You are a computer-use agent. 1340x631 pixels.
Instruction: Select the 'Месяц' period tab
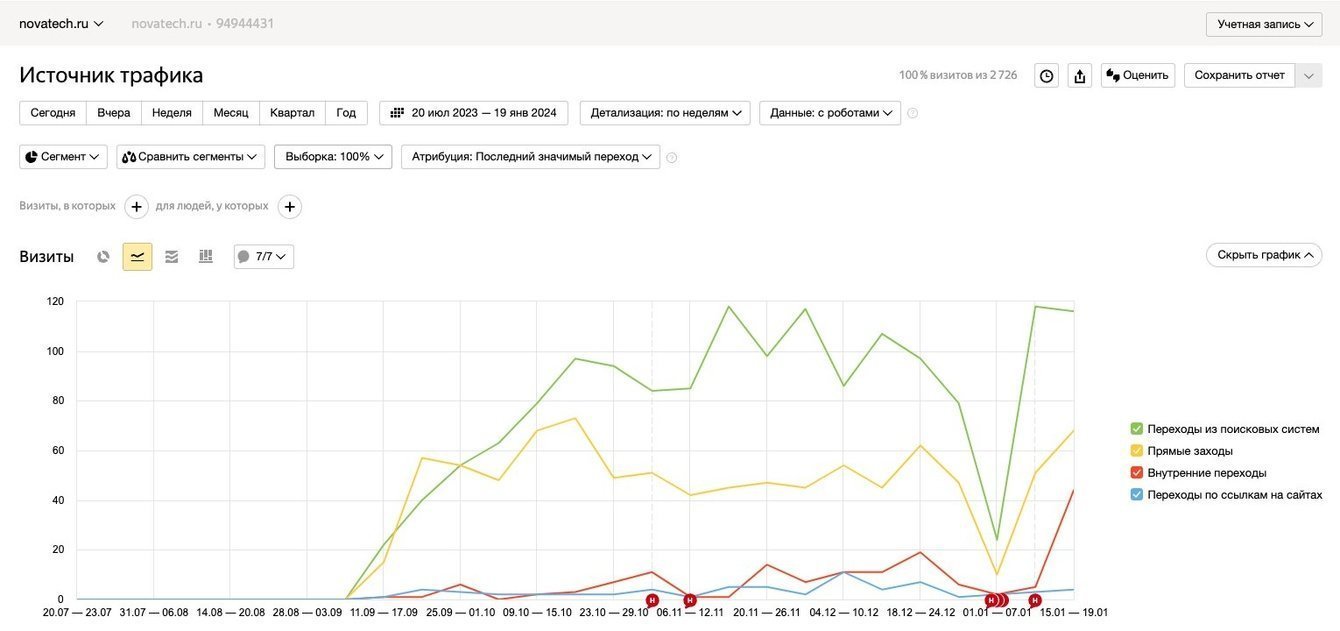click(231, 113)
